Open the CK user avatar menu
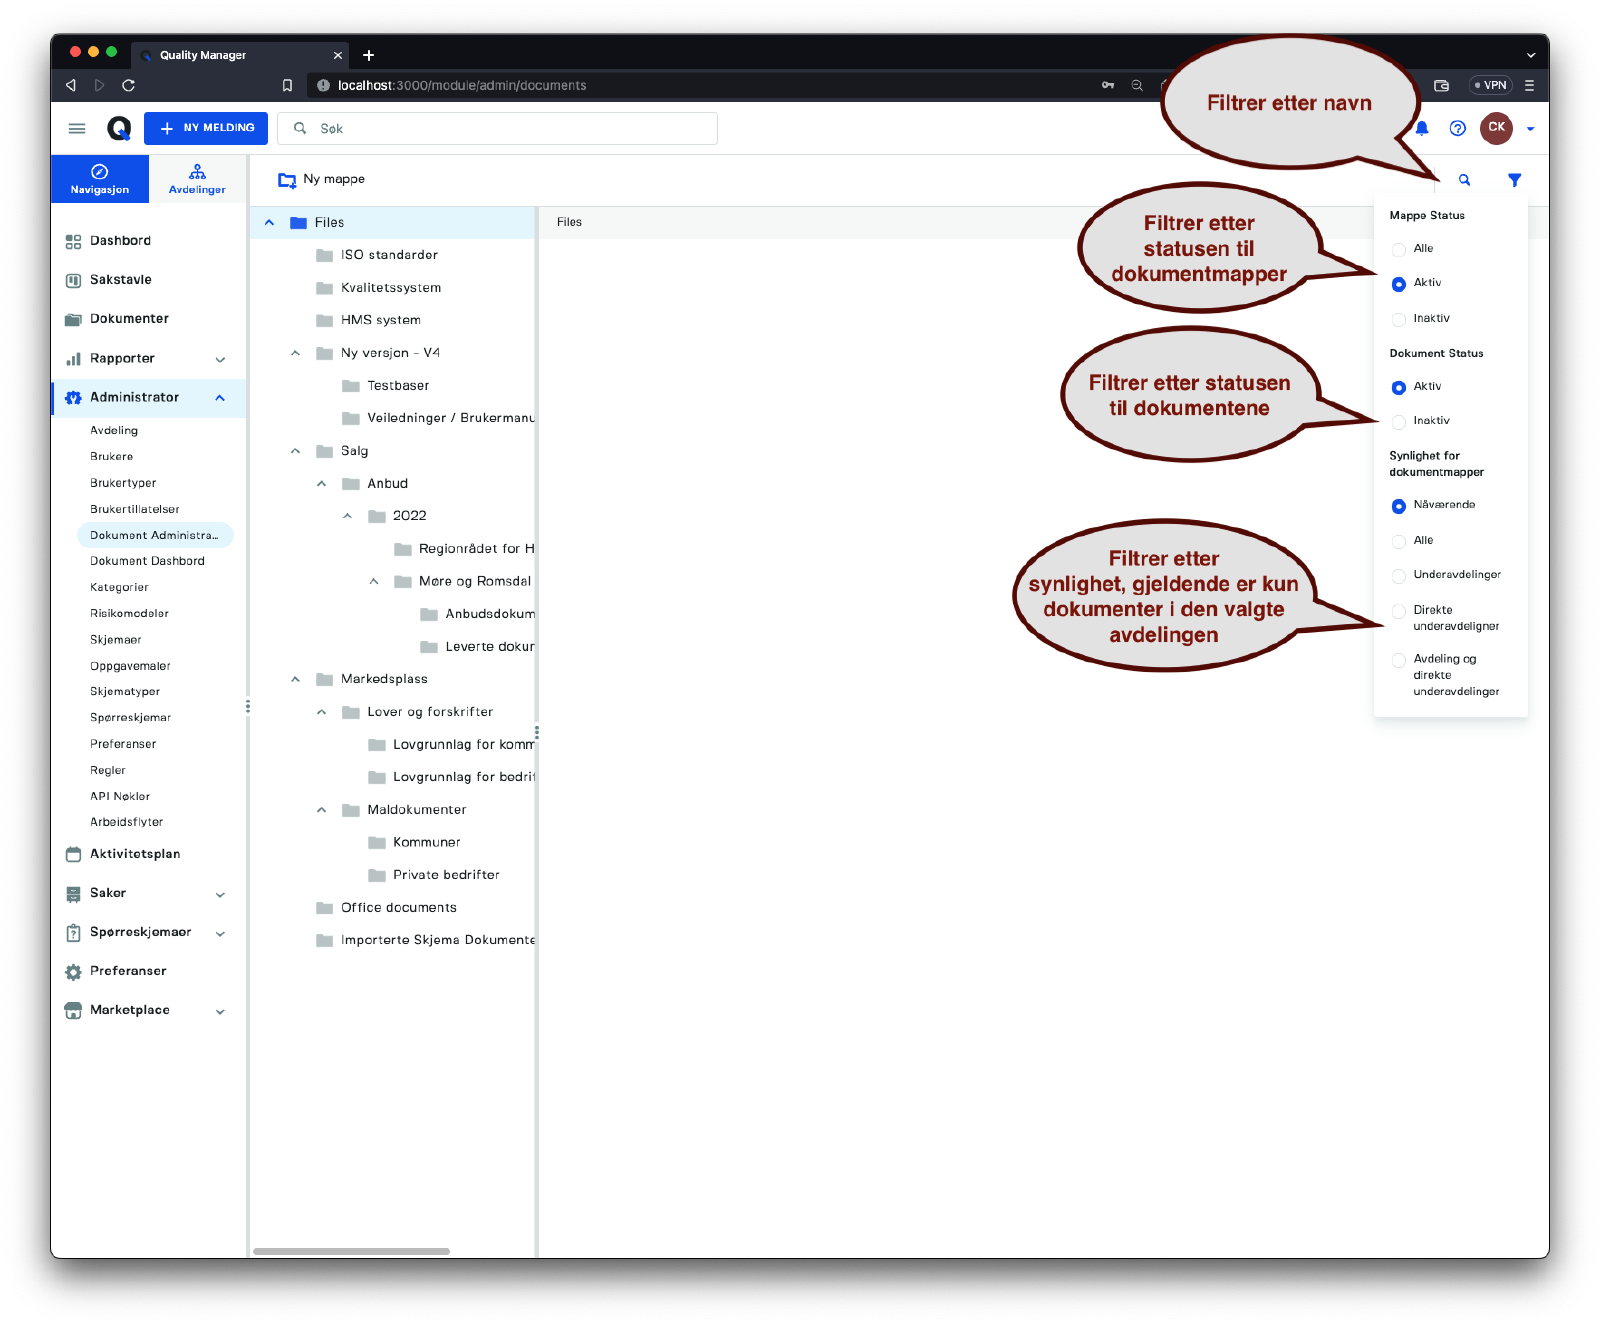Viewport: 1600px width, 1325px height. point(1496,128)
